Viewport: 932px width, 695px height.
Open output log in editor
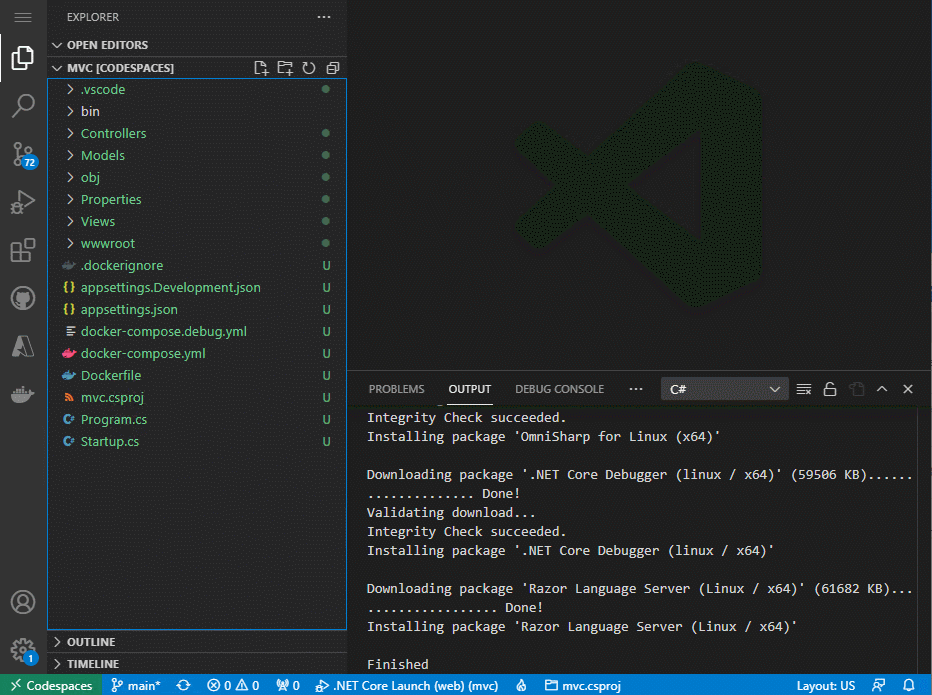coord(857,389)
